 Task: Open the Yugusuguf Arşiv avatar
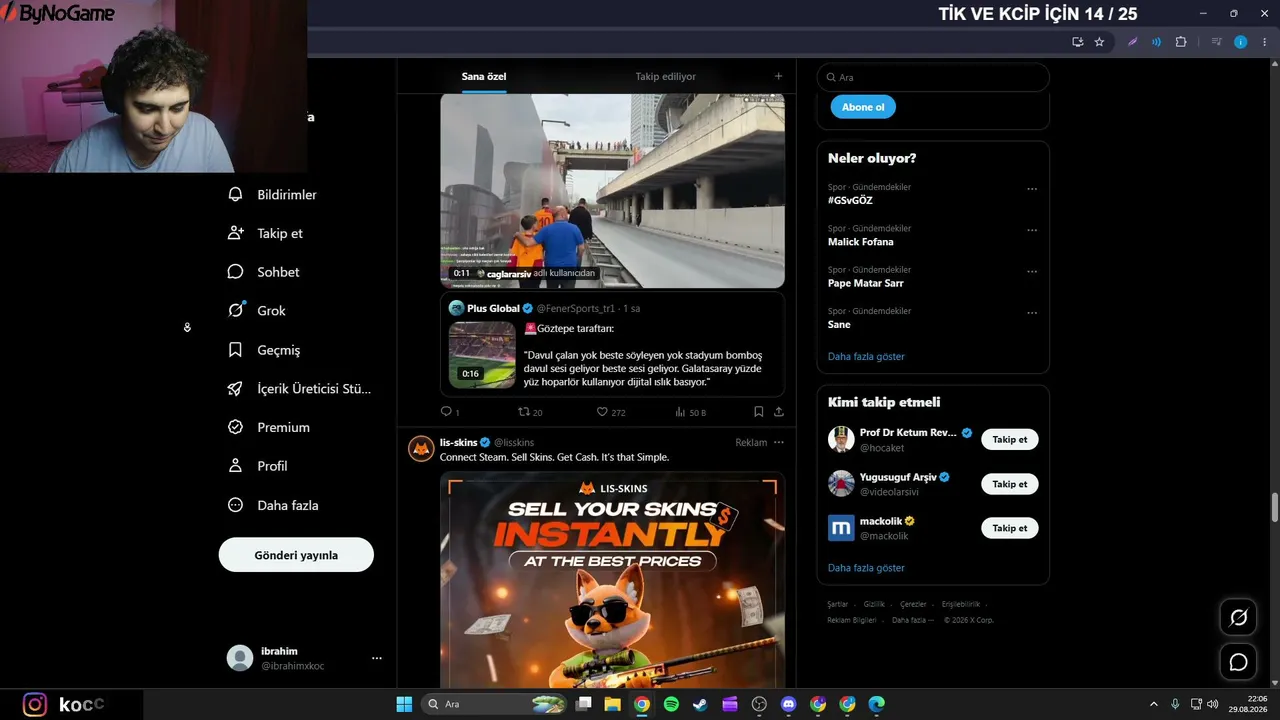click(x=841, y=484)
